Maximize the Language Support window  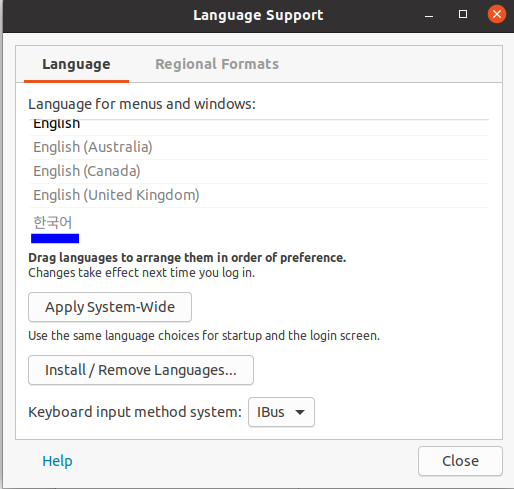point(463,14)
